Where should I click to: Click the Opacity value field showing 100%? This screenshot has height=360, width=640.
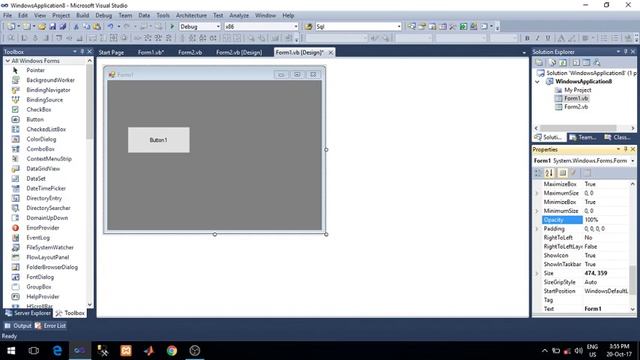tap(606, 220)
